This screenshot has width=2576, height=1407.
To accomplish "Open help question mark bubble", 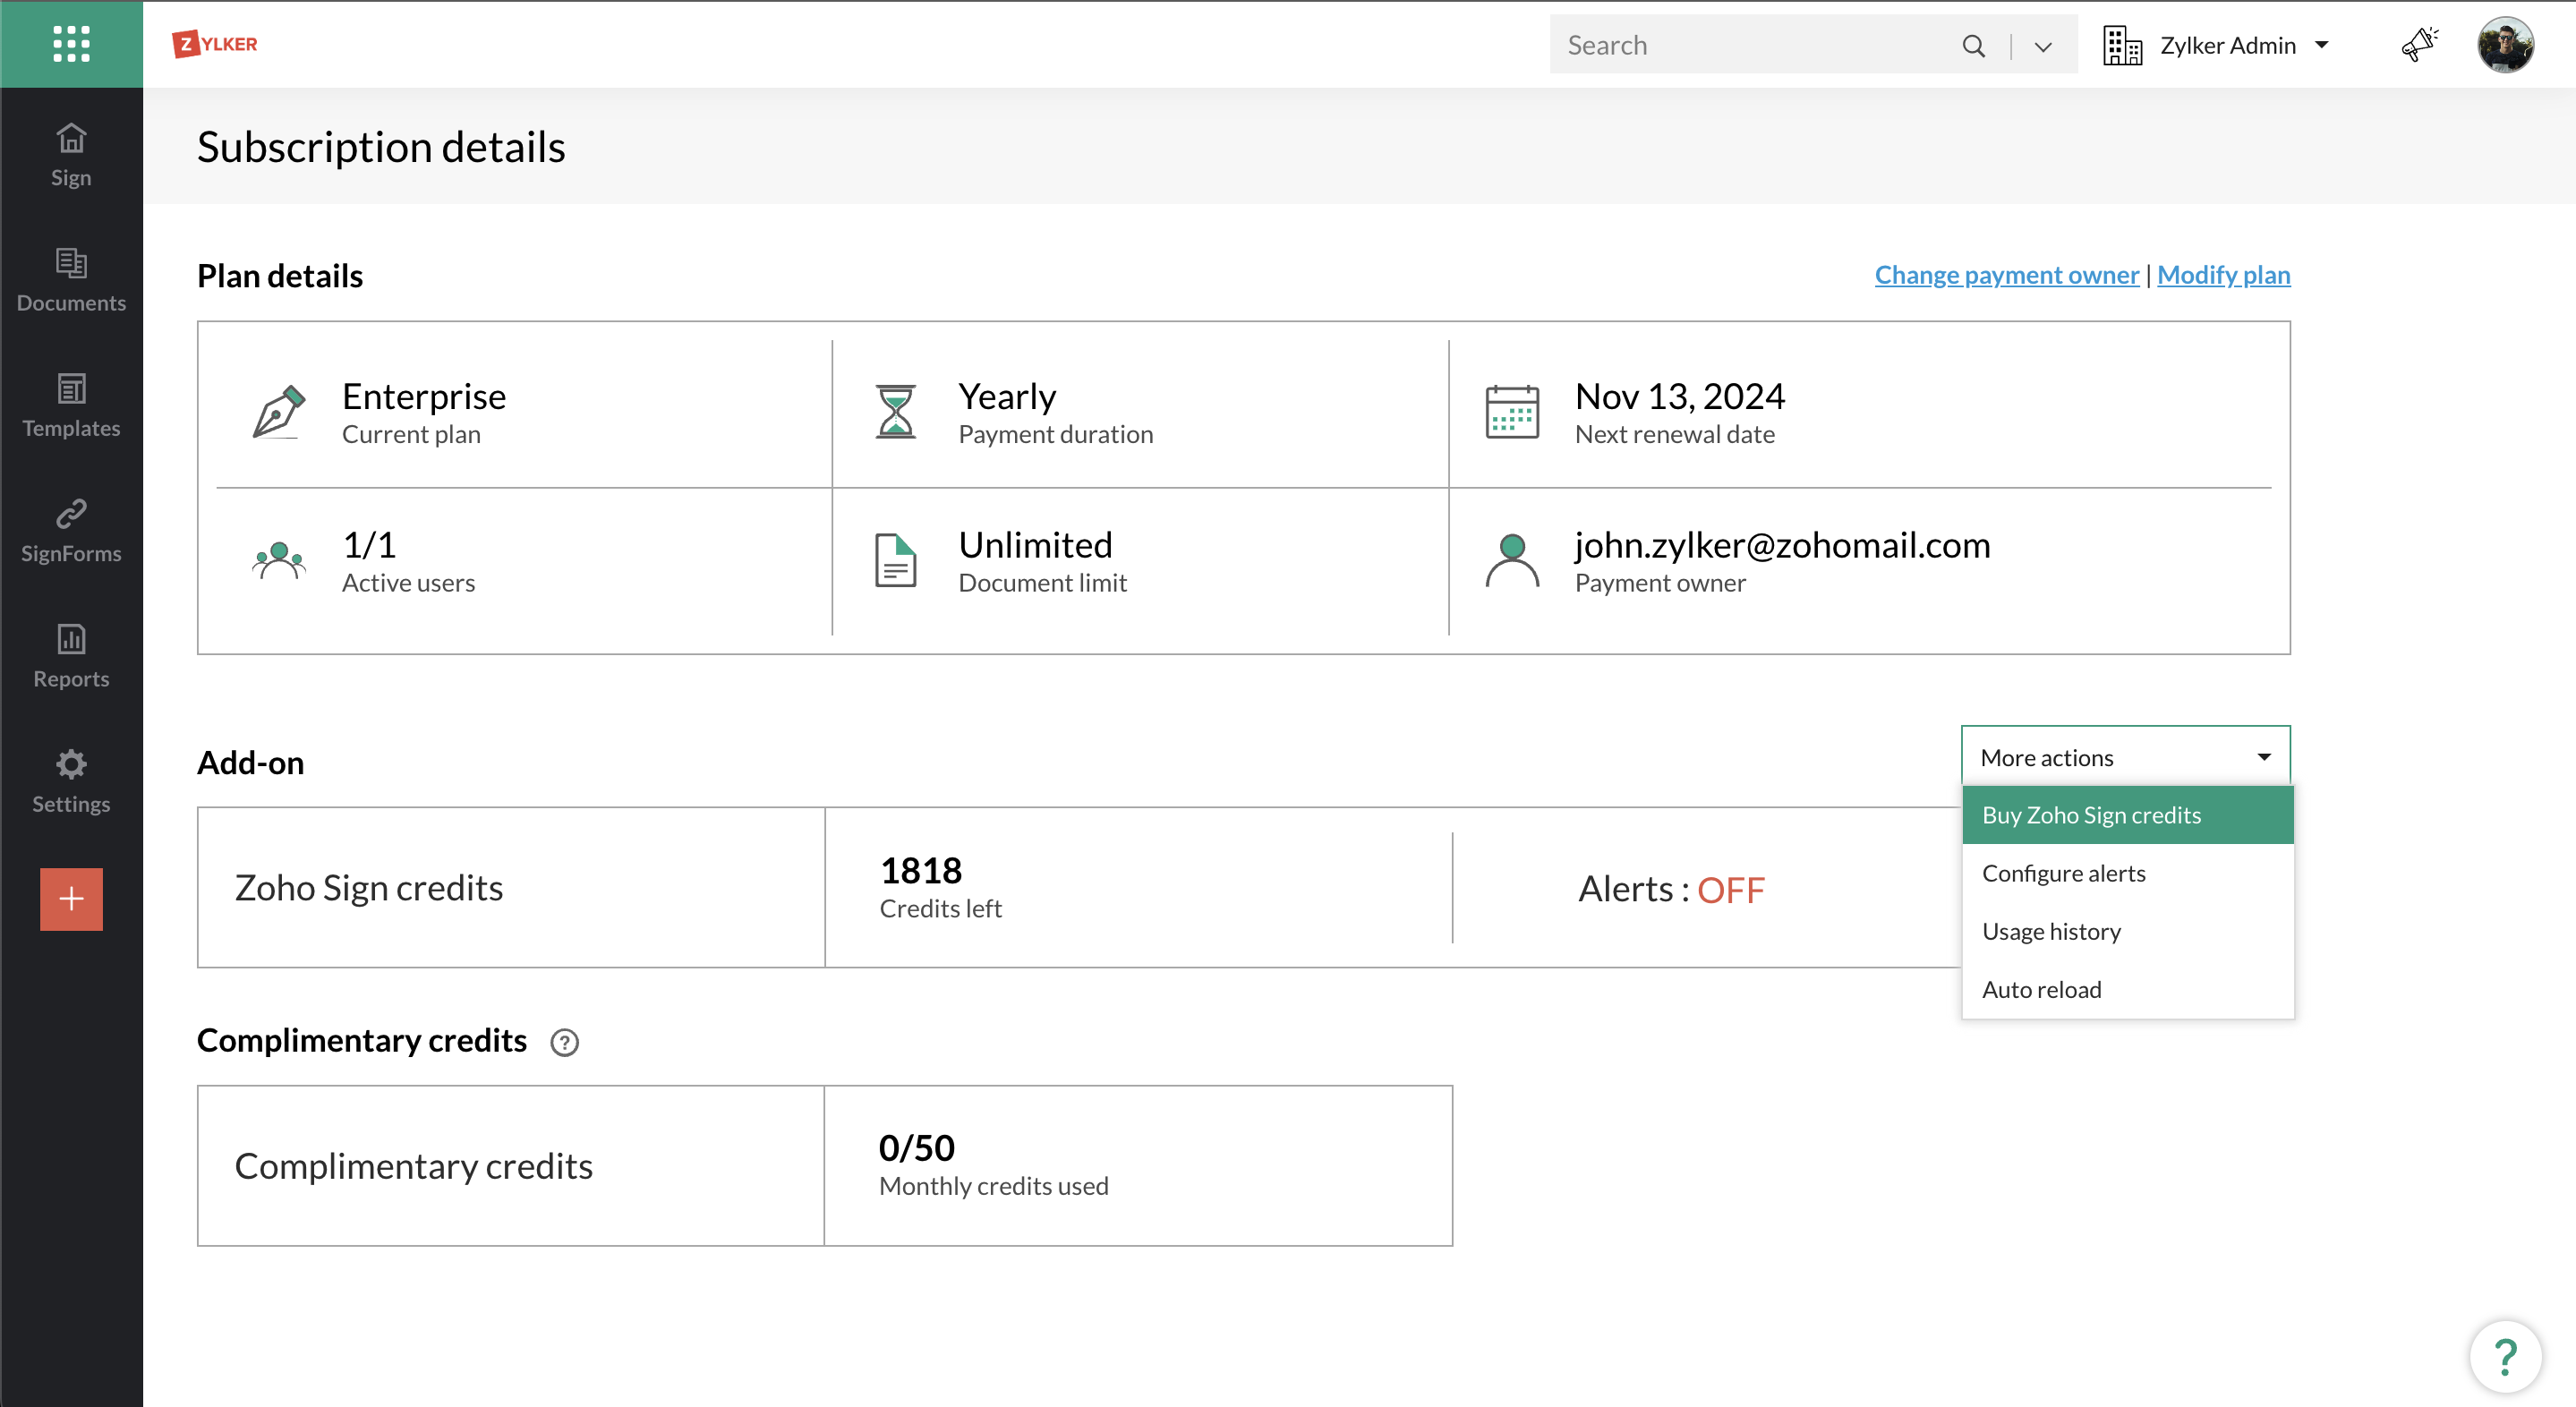I will (x=2504, y=1357).
